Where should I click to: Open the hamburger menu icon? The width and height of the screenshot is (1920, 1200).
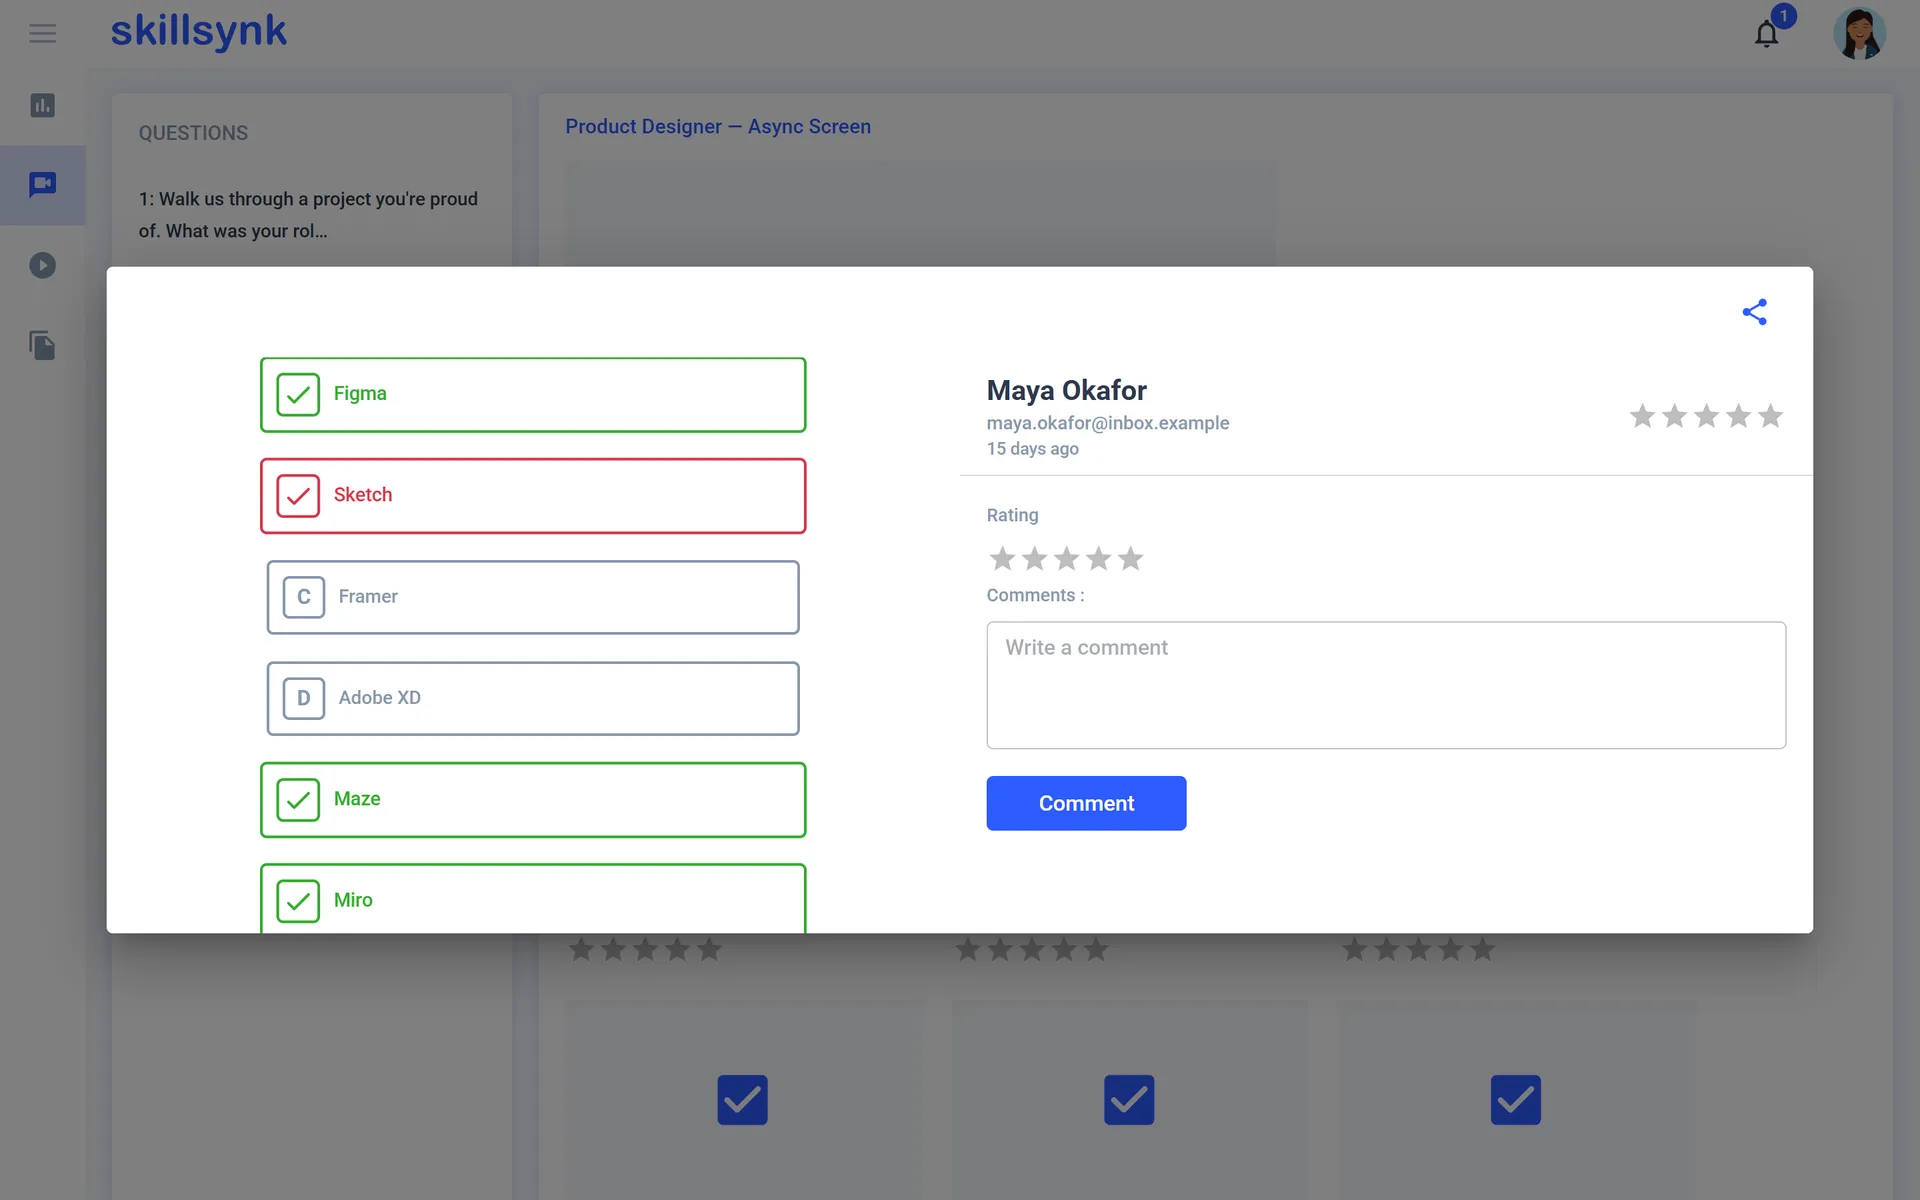42,34
